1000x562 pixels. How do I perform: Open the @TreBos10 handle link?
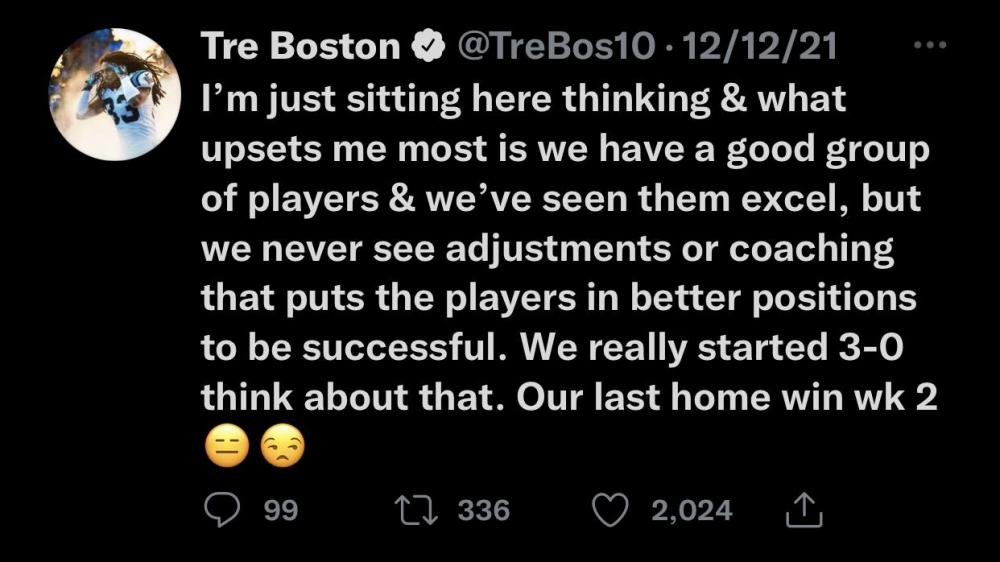554,47
